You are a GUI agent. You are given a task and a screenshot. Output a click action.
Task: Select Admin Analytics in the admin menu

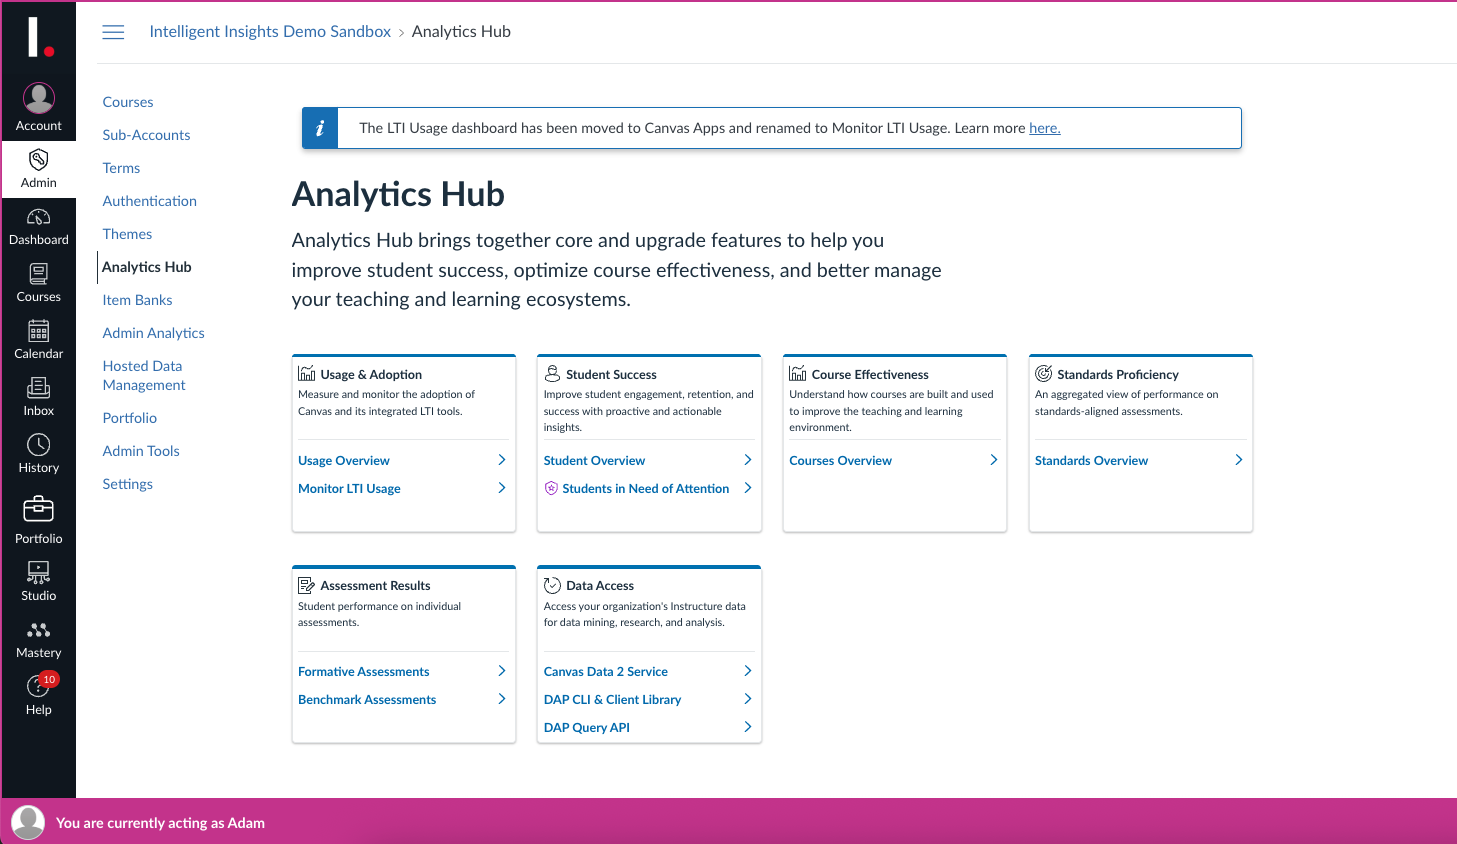(153, 333)
